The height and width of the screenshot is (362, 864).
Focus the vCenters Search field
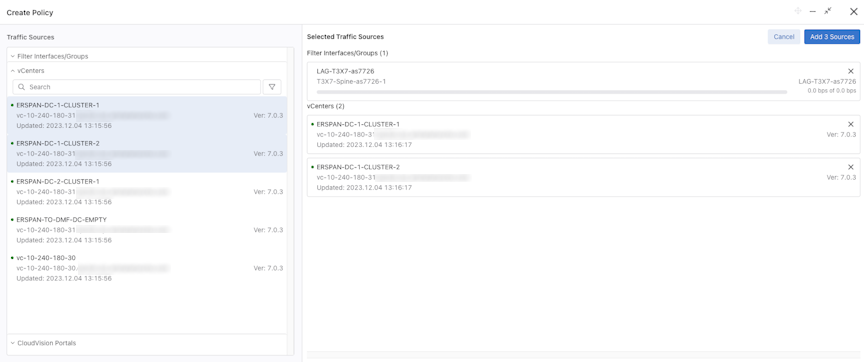click(x=137, y=87)
